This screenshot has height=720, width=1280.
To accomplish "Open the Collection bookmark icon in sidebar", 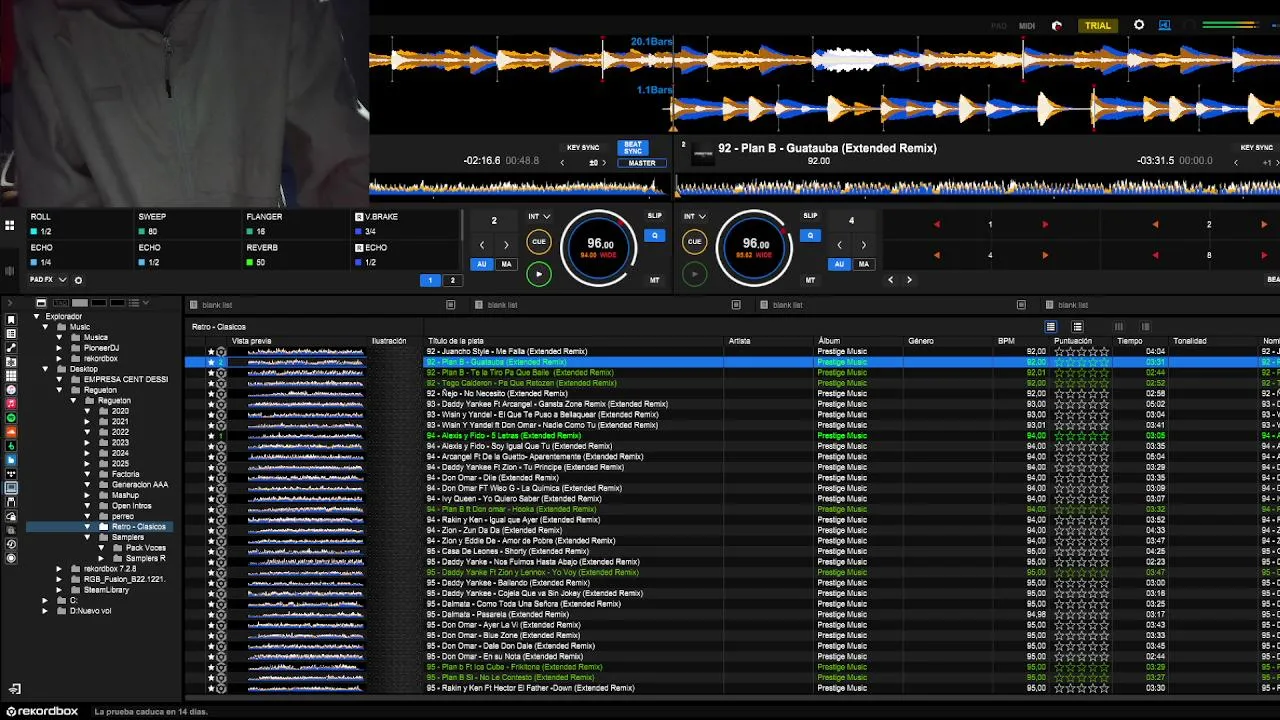I will click(x=11, y=319).
